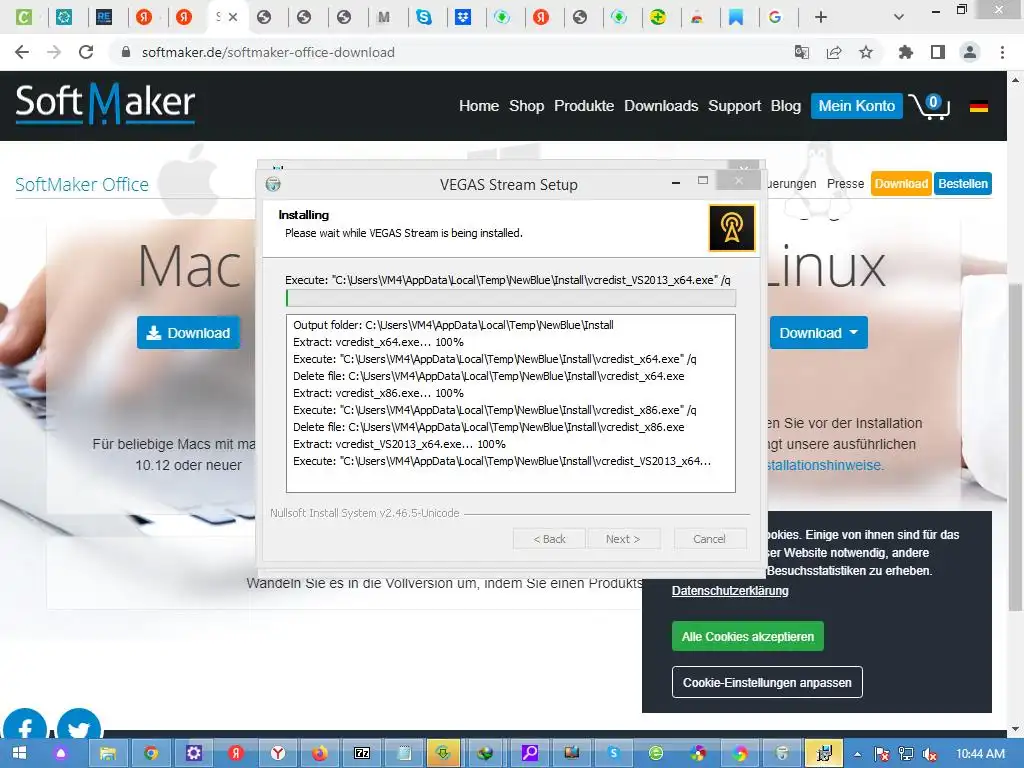Viewport: 1024px width, 768px height.
Task: Open the Chrome profile avatar
Action: [970, 52]
